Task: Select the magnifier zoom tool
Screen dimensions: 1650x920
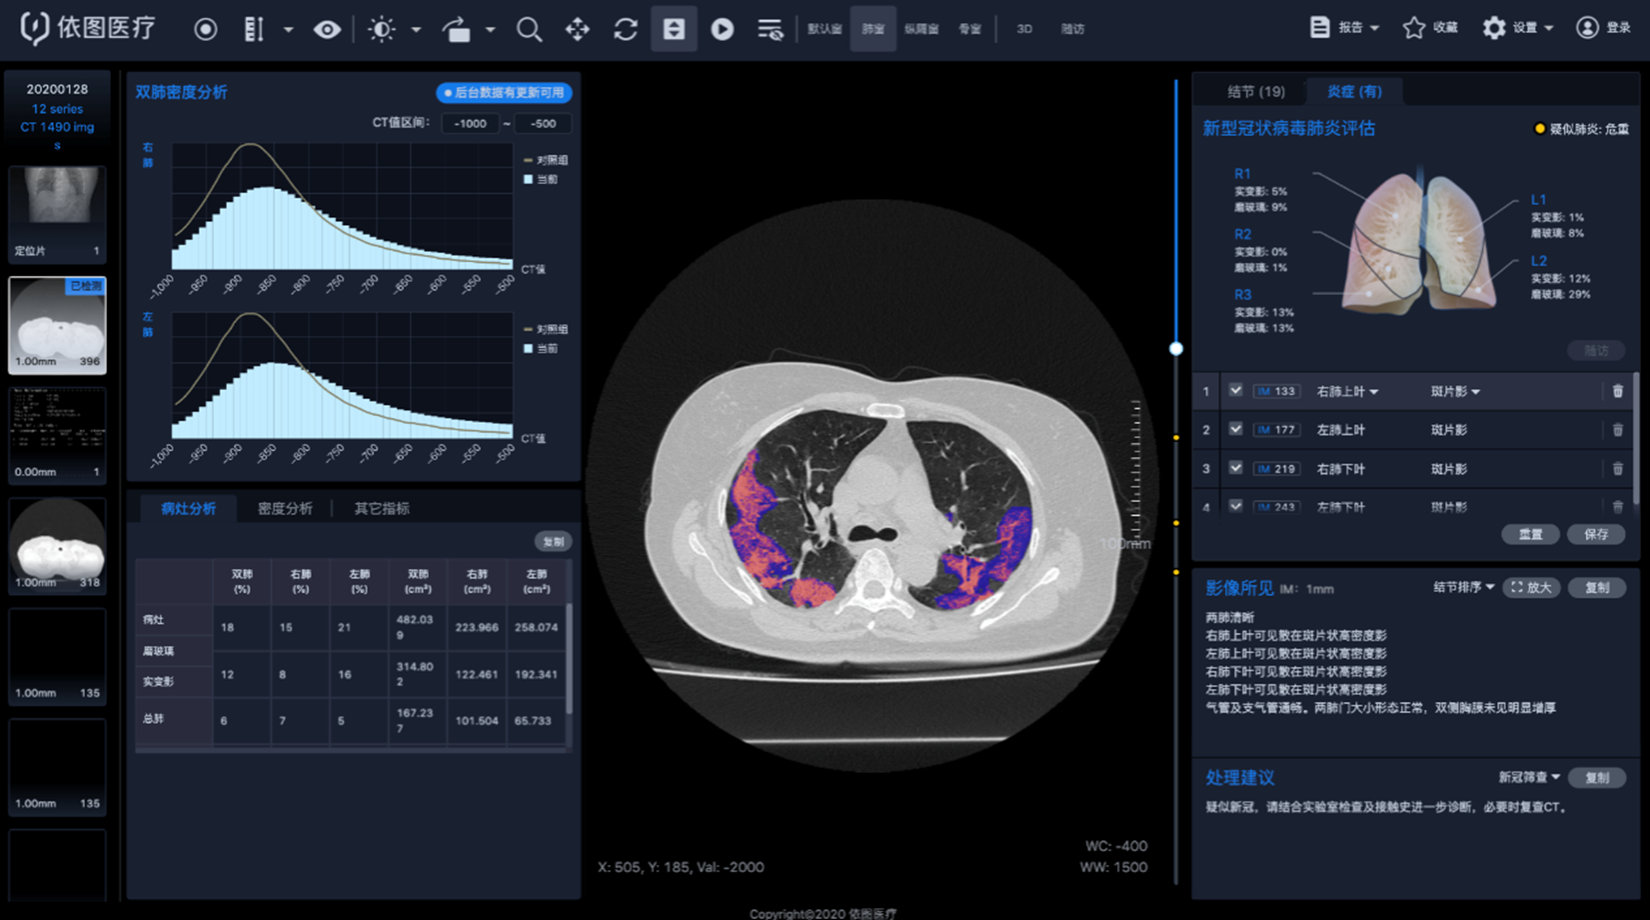Action: 529,30
